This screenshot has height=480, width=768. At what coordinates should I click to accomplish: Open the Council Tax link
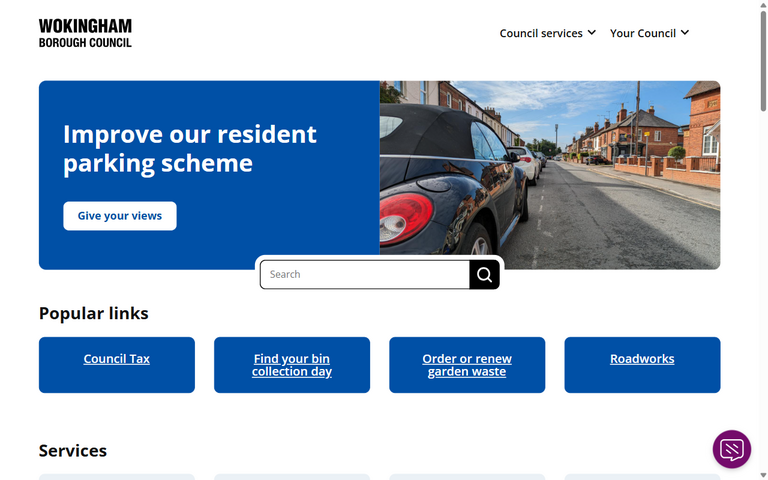click(x=117, y=359)
